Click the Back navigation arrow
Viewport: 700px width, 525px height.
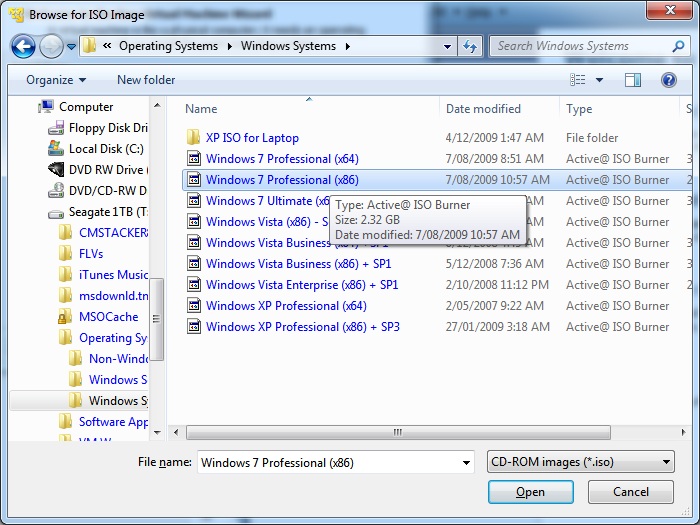[x=23, y=46]
